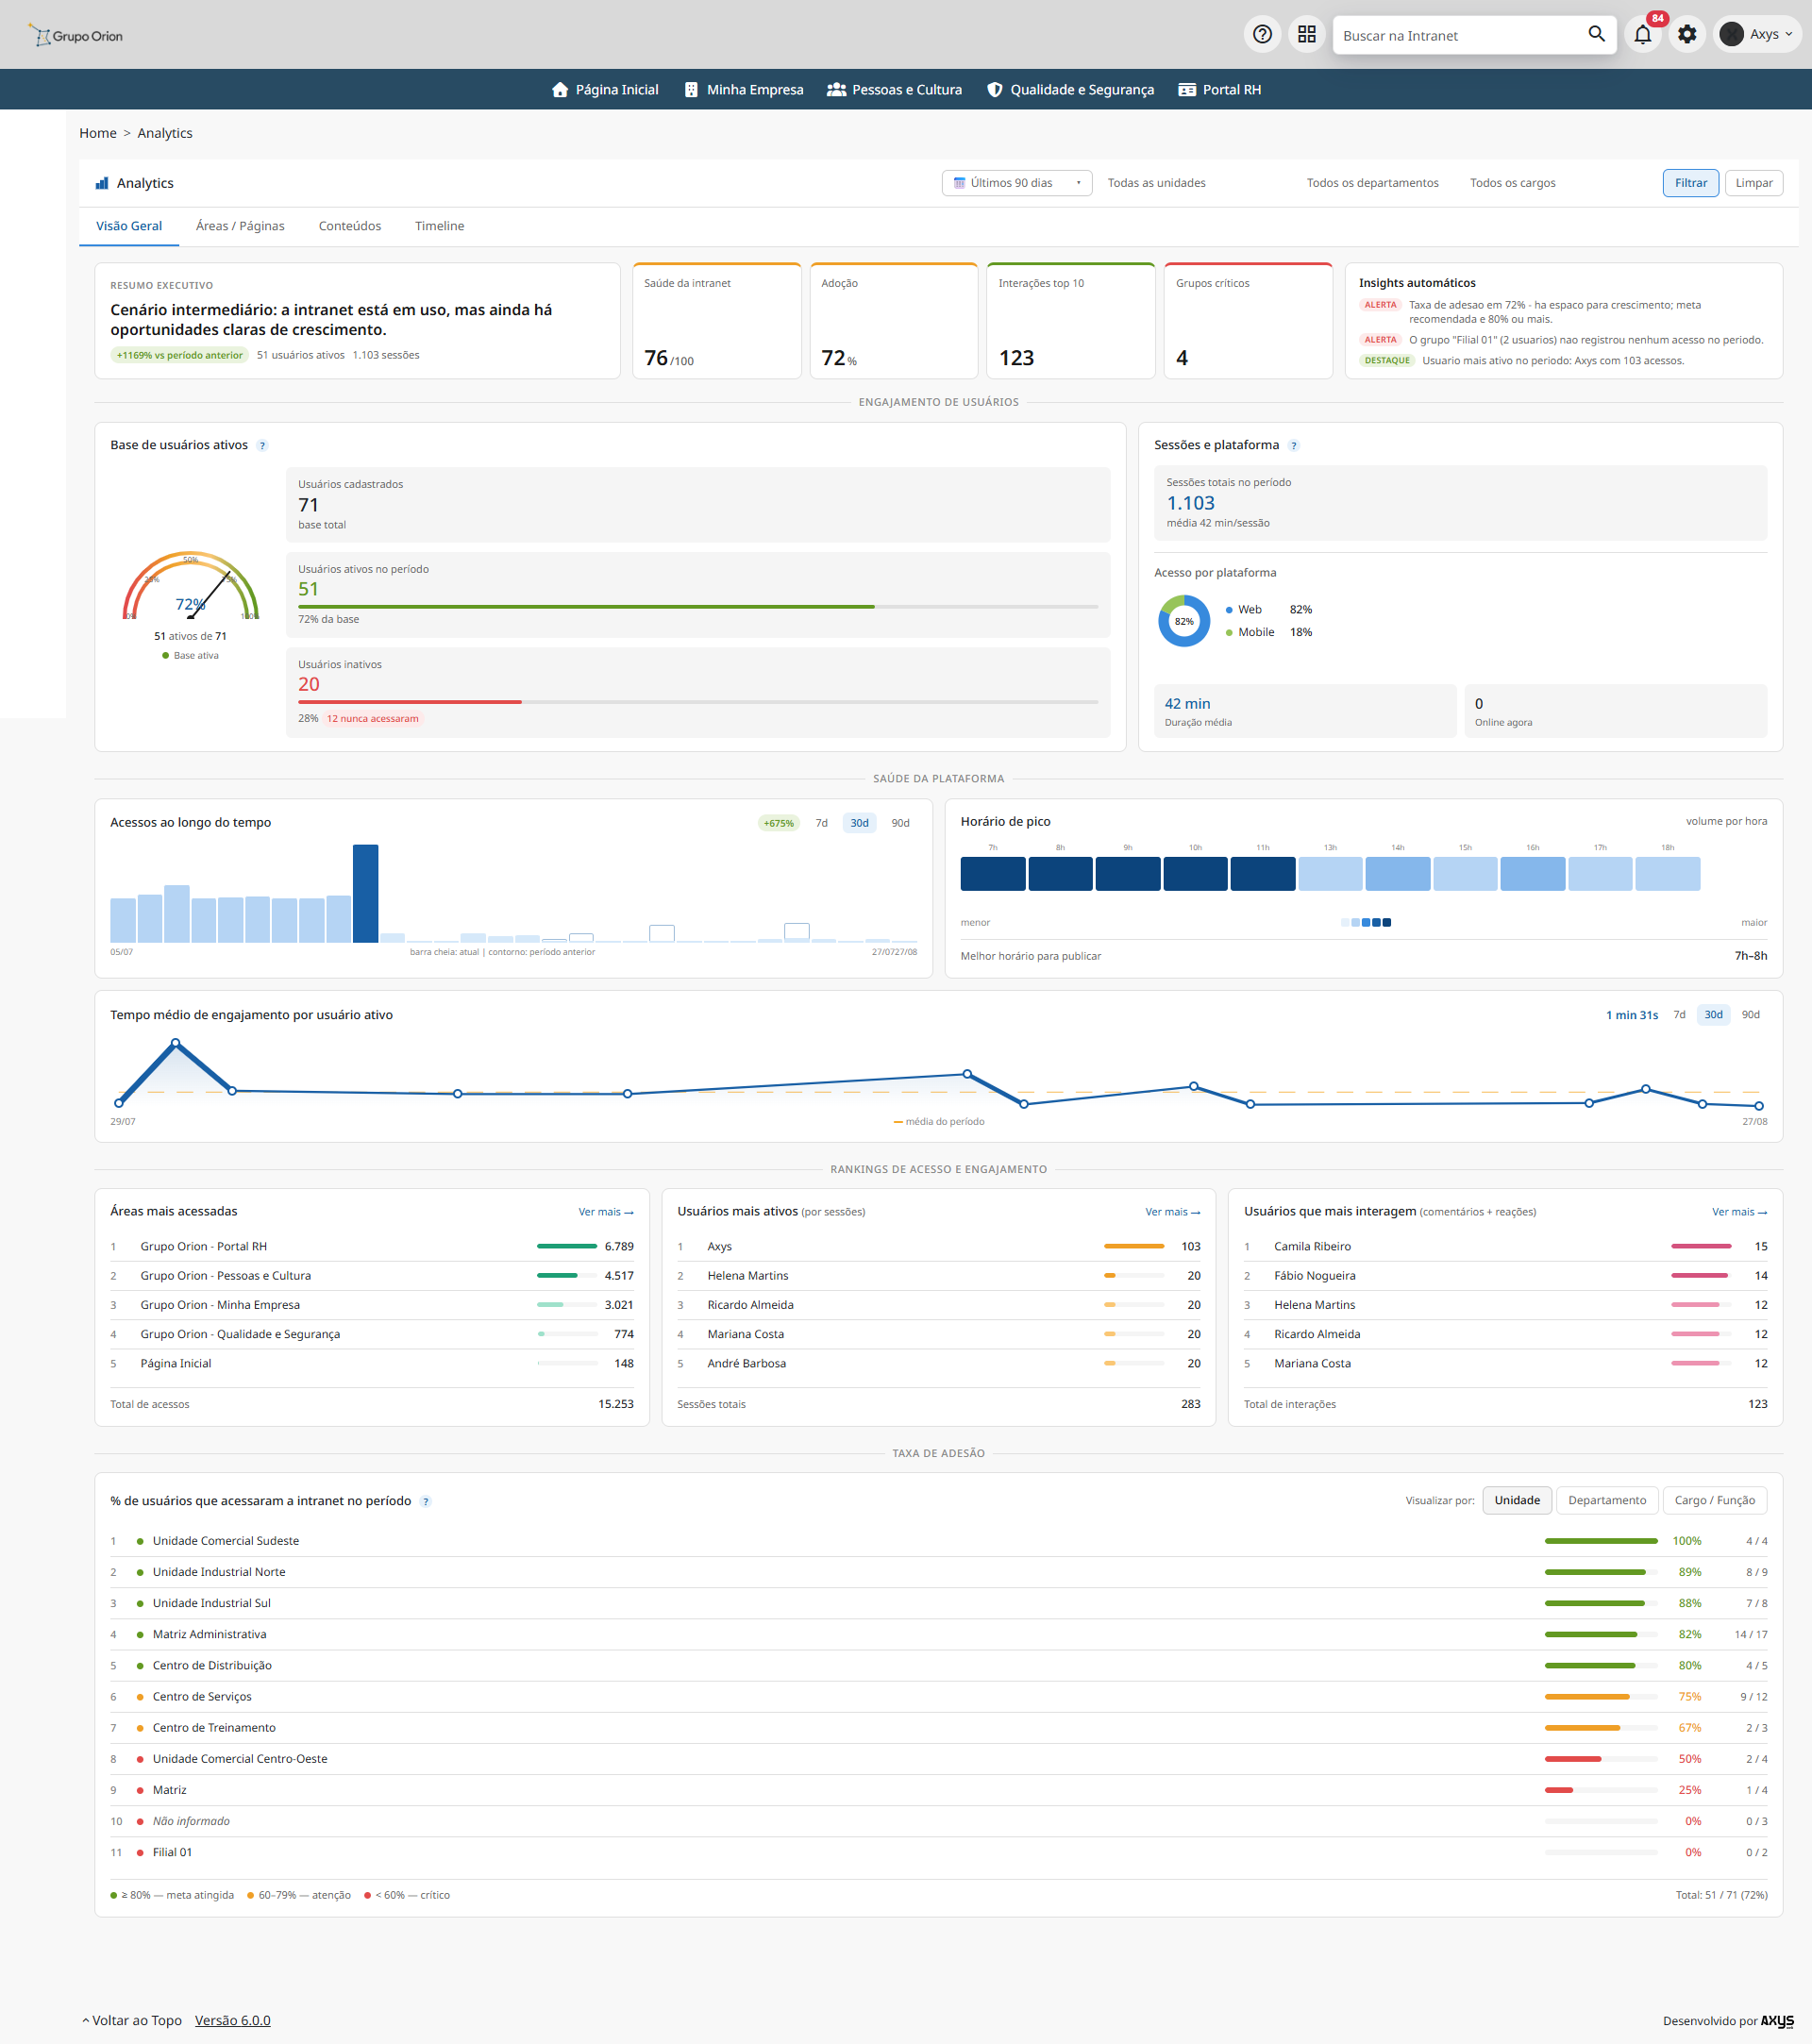This screenshot has width=1812, height=2044.
Task: Switch adoption view to Departamento
Action: [x=1606, y=1501]
